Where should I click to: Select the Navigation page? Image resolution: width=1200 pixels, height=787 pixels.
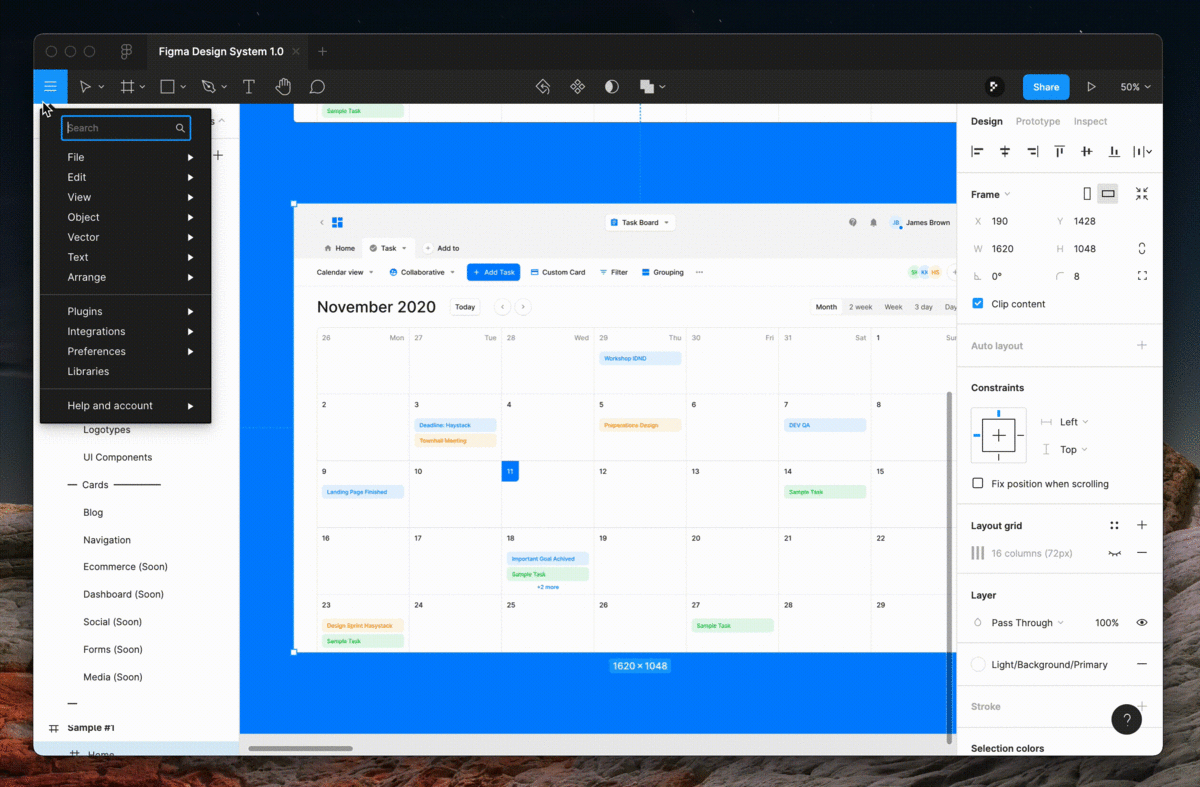coord(107,540)
